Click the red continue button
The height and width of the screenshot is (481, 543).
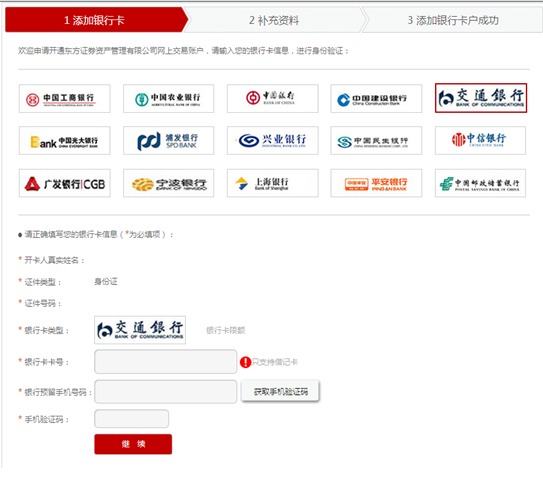pyautogui.click(x=133, y=444)
